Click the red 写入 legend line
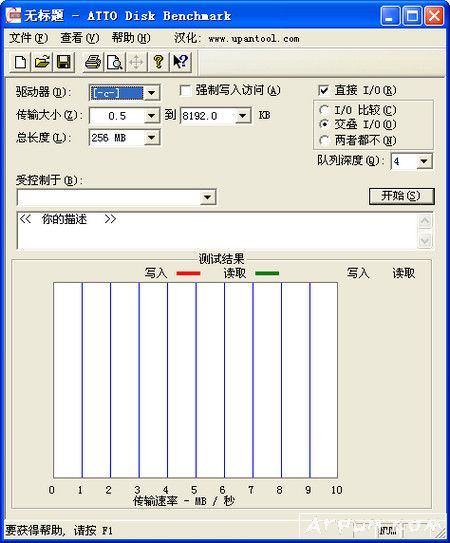The height and width of the screenshot is (543, 450). coord(188,274)
